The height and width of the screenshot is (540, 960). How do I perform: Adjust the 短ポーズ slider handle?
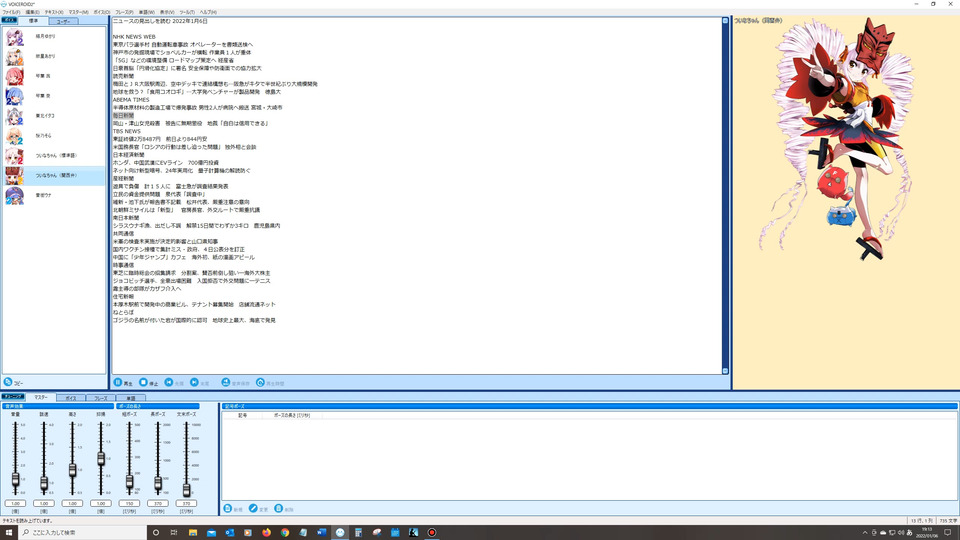pyautogui.click(x=129, y=482)
